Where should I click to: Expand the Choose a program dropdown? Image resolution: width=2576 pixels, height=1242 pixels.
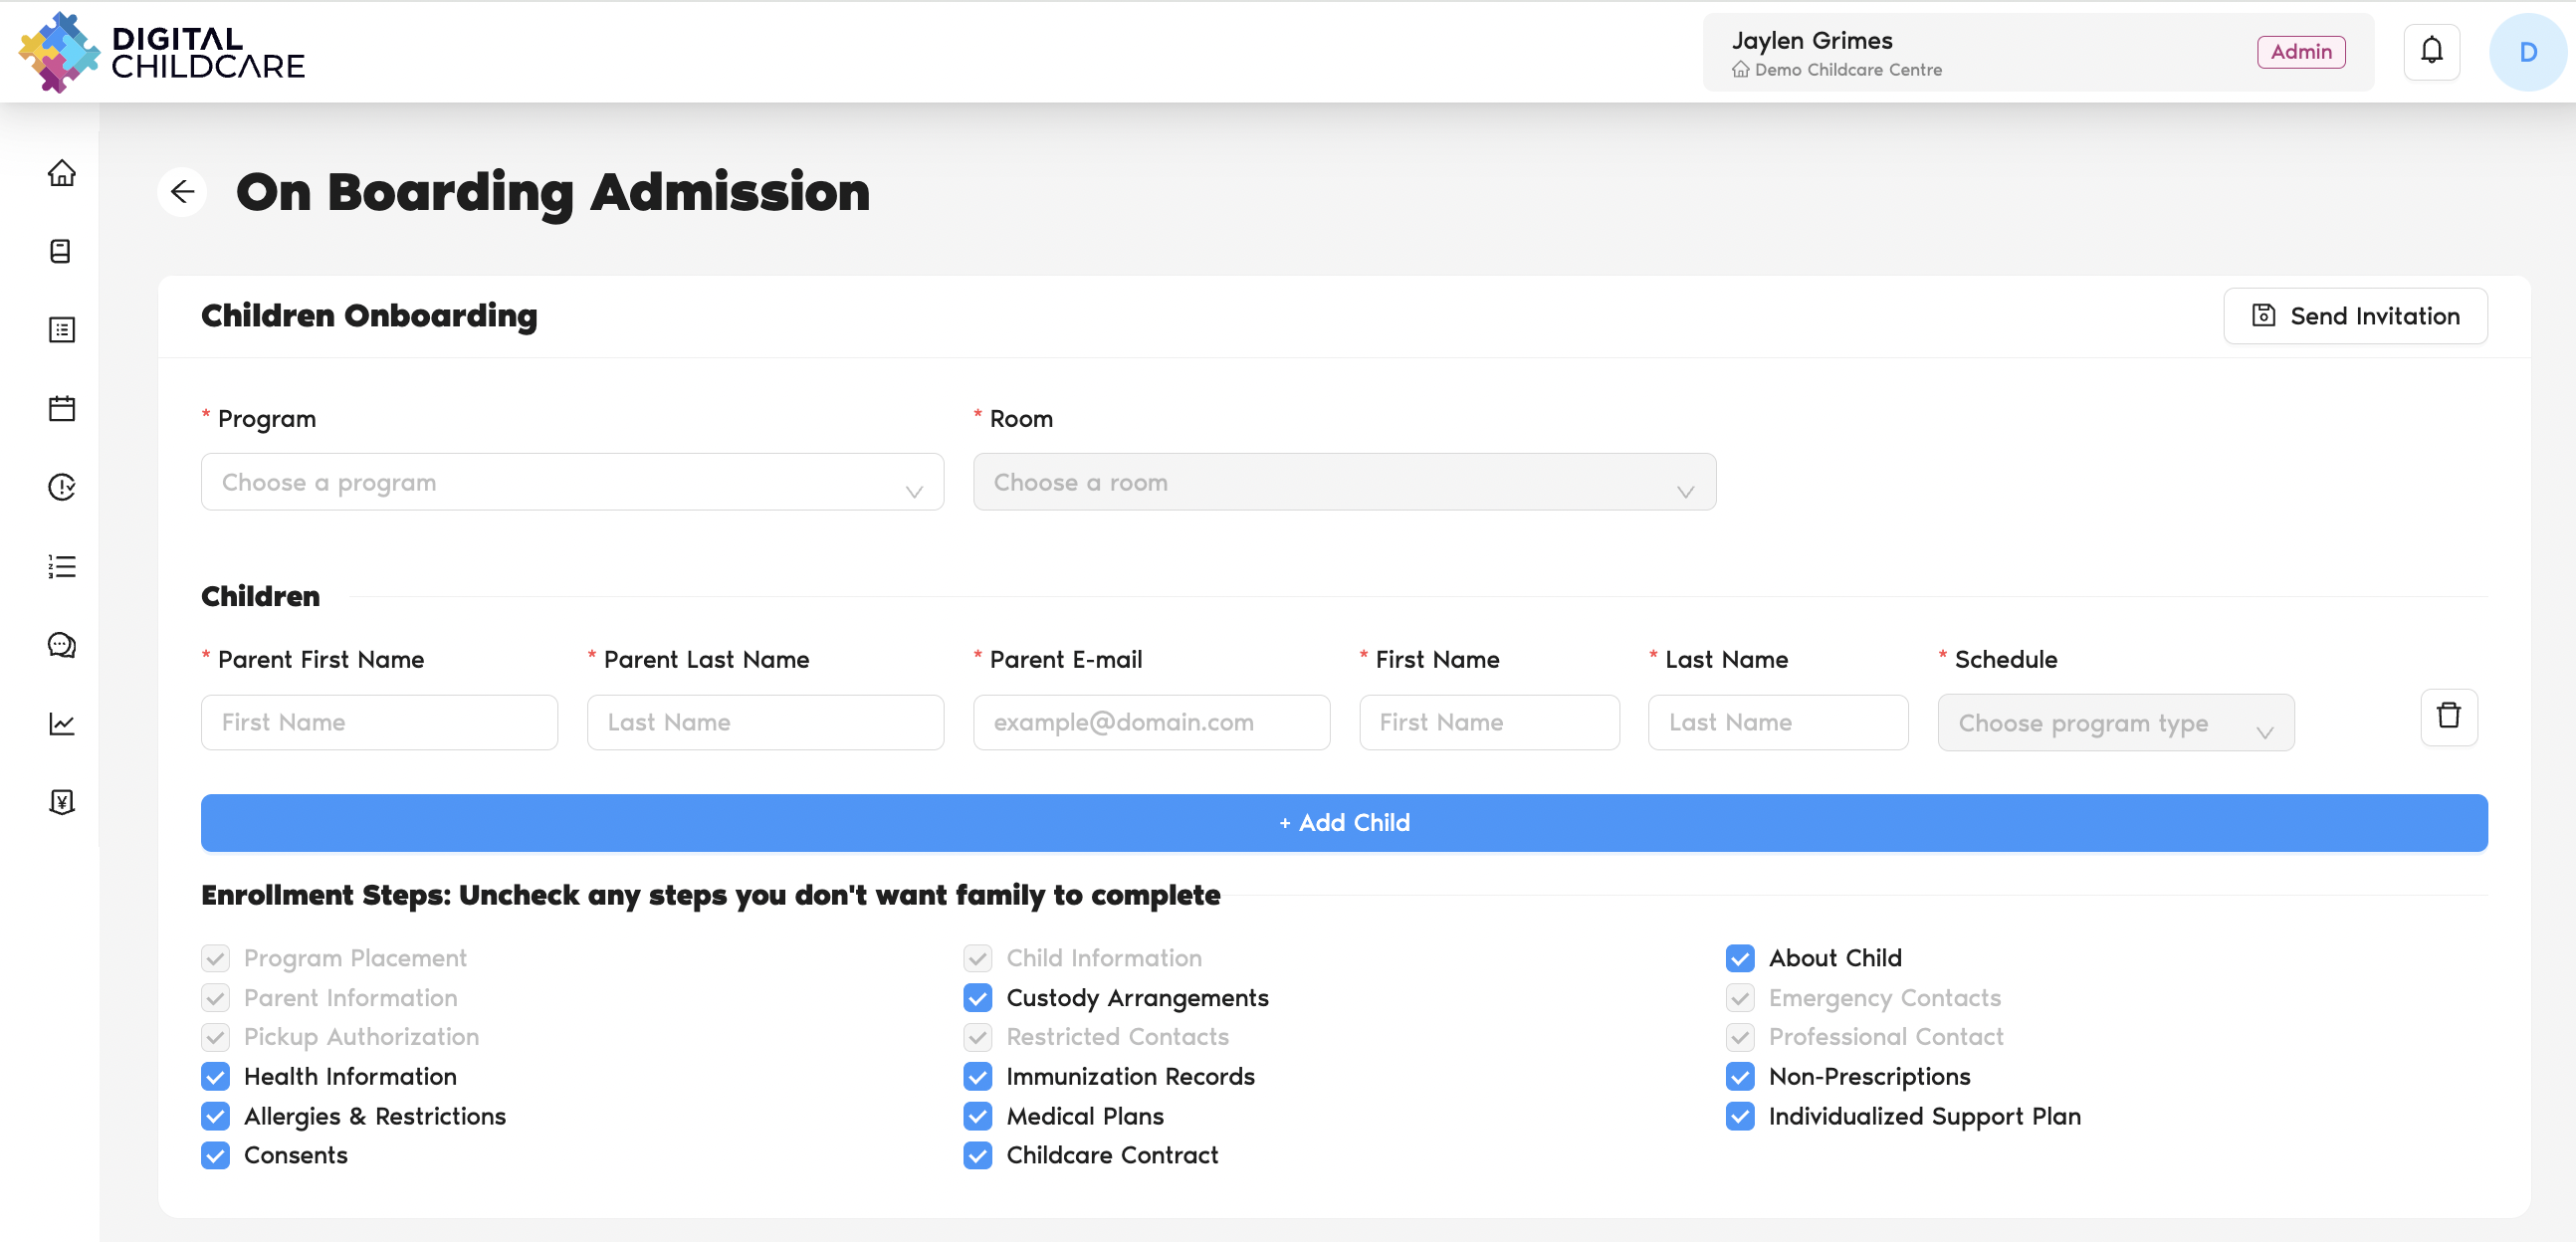pyautogui.click(x=572, y=482)
